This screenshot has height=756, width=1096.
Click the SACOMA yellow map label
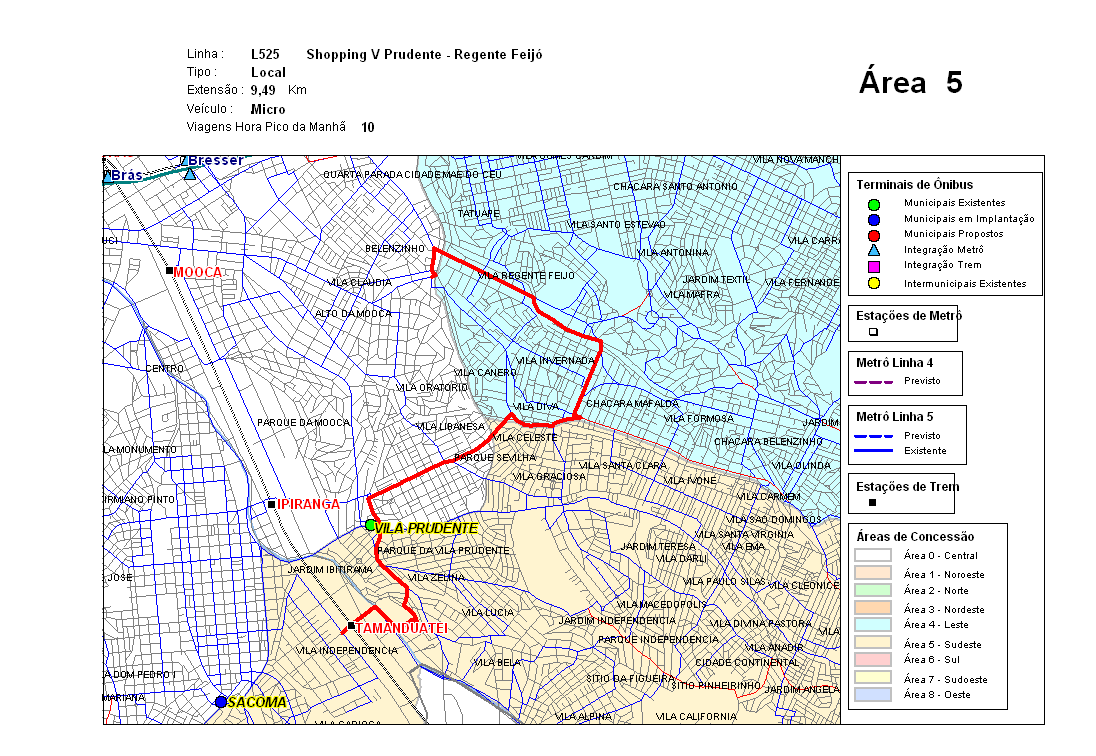(x=257, y=702)
